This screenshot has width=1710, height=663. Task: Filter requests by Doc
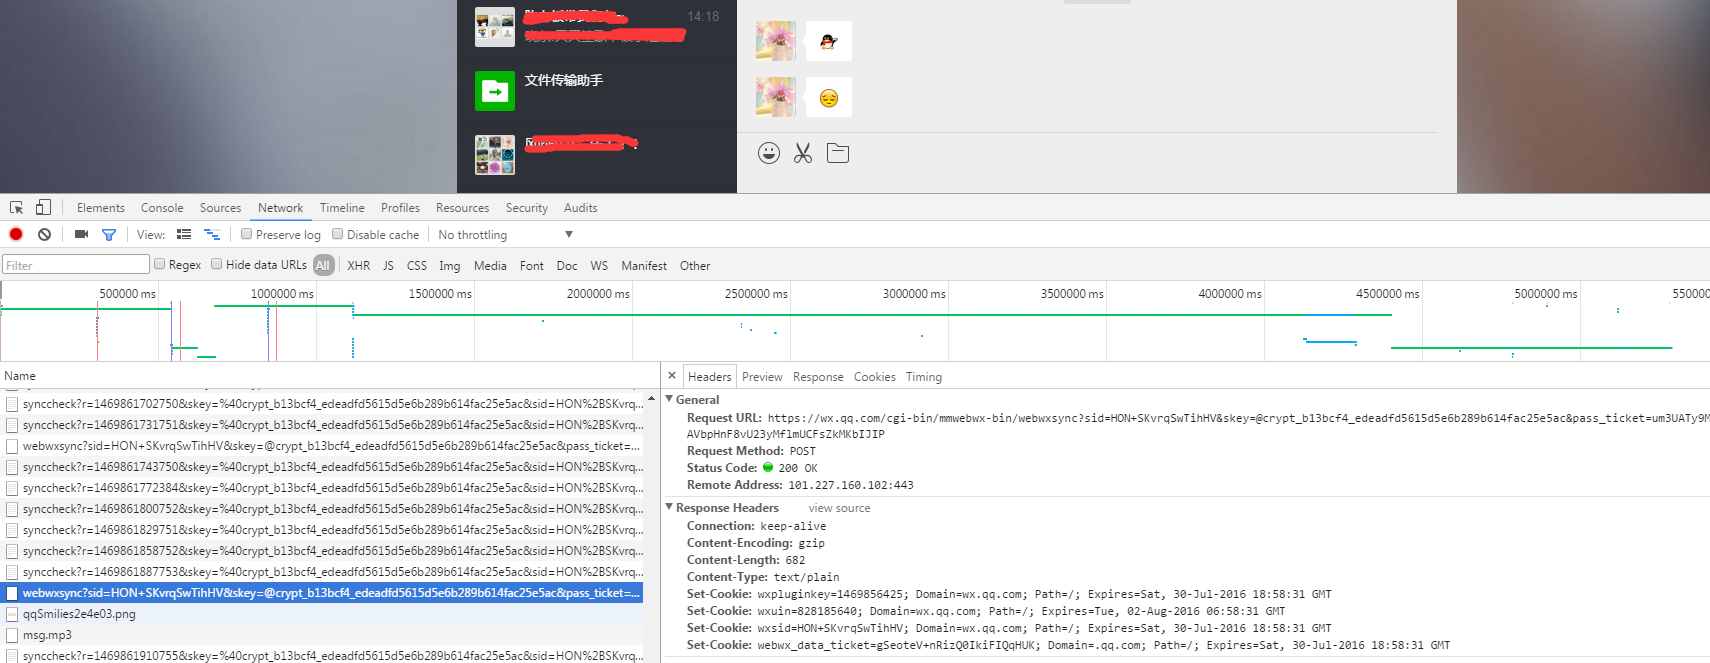pyautogui.click(x=567, y=265)
